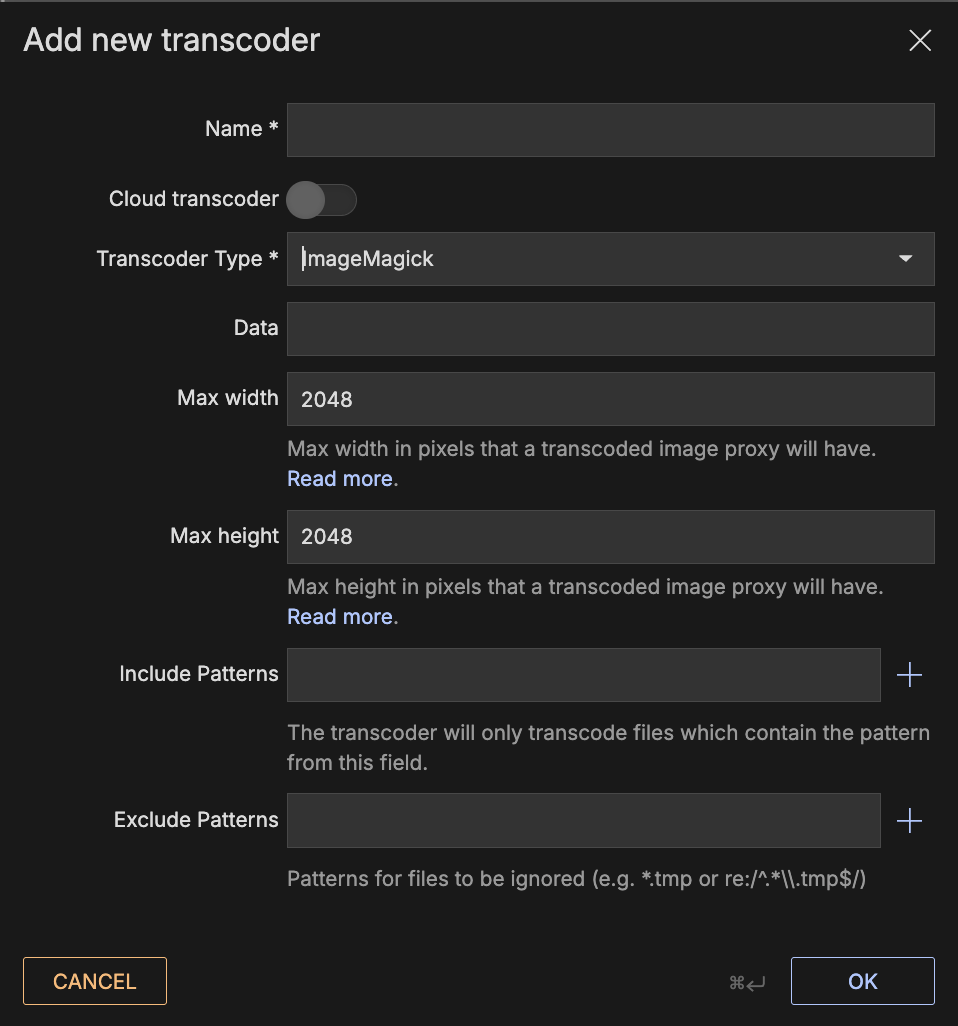Viewport: 958px width, 1026px height.
Task: Open Read more link under Max width
Action: click(339, 479)
